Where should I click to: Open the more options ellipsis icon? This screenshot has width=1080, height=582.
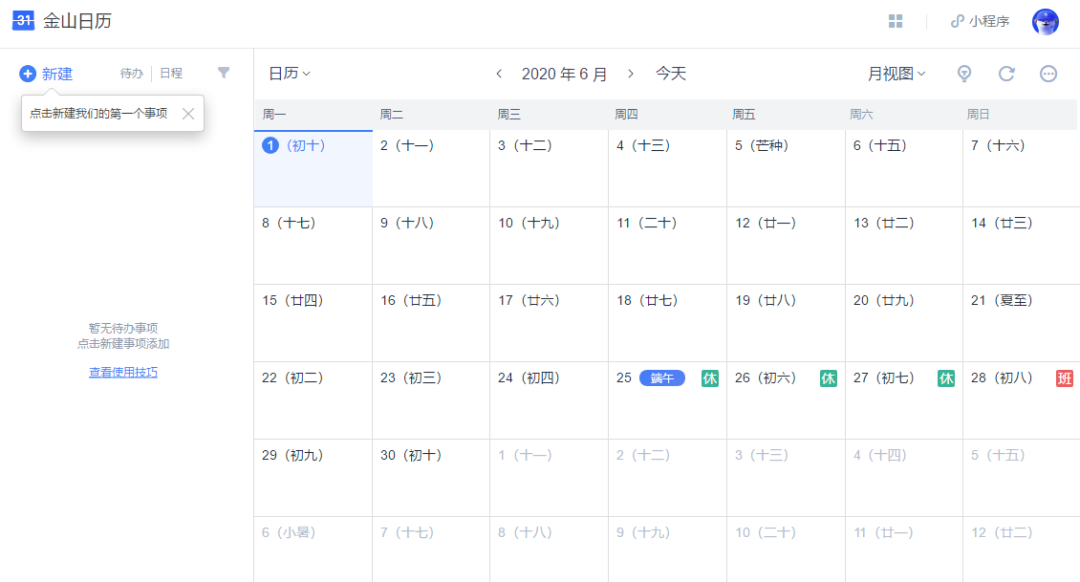(x=1048, y=74)
